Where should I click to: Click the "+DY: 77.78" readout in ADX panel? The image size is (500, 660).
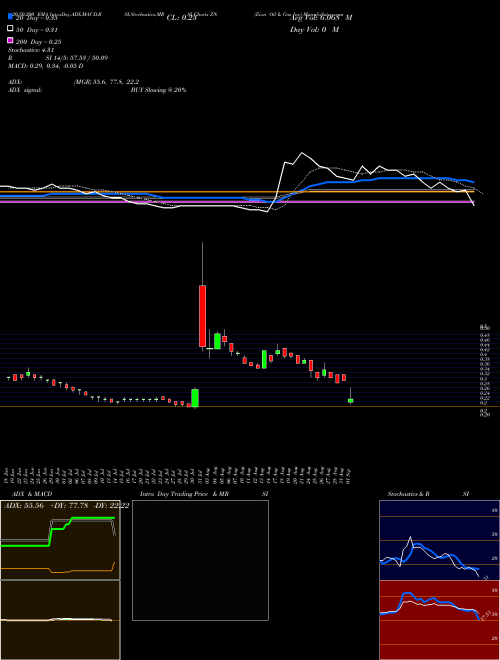click(x=69, y=506)
